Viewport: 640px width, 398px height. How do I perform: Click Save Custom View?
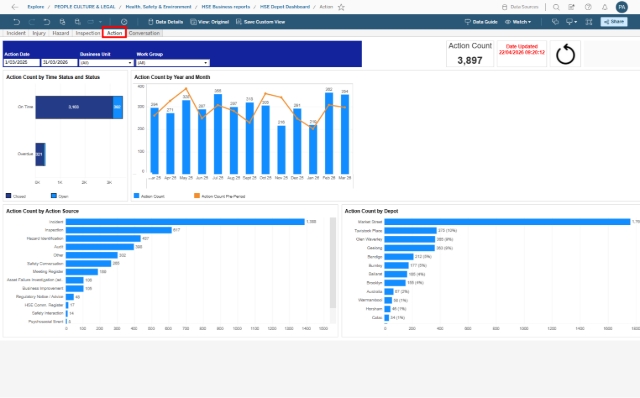(260, 22)
